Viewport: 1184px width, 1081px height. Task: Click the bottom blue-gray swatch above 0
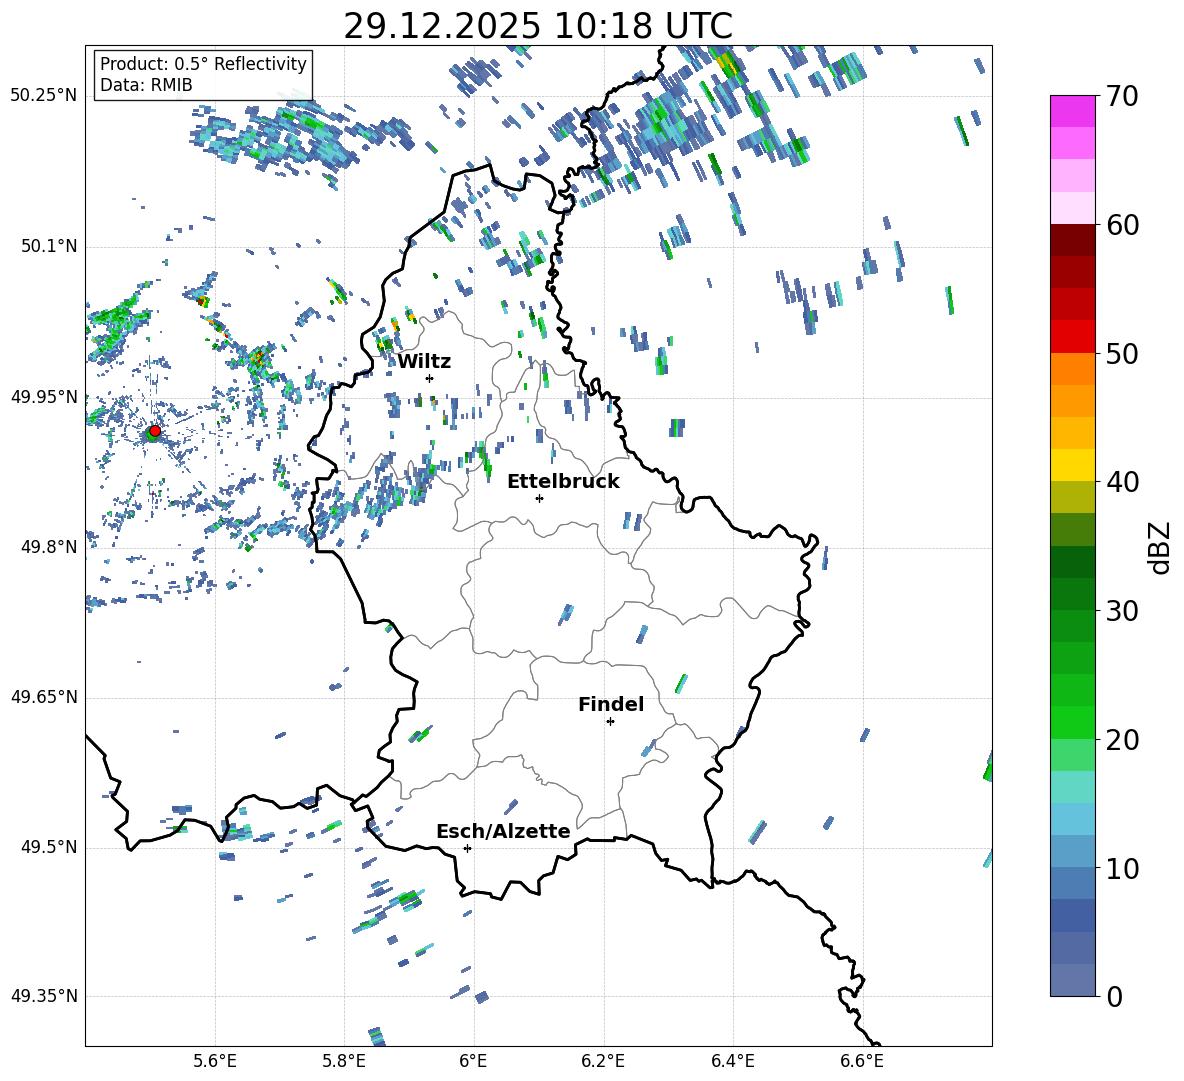pos(1072,980)
